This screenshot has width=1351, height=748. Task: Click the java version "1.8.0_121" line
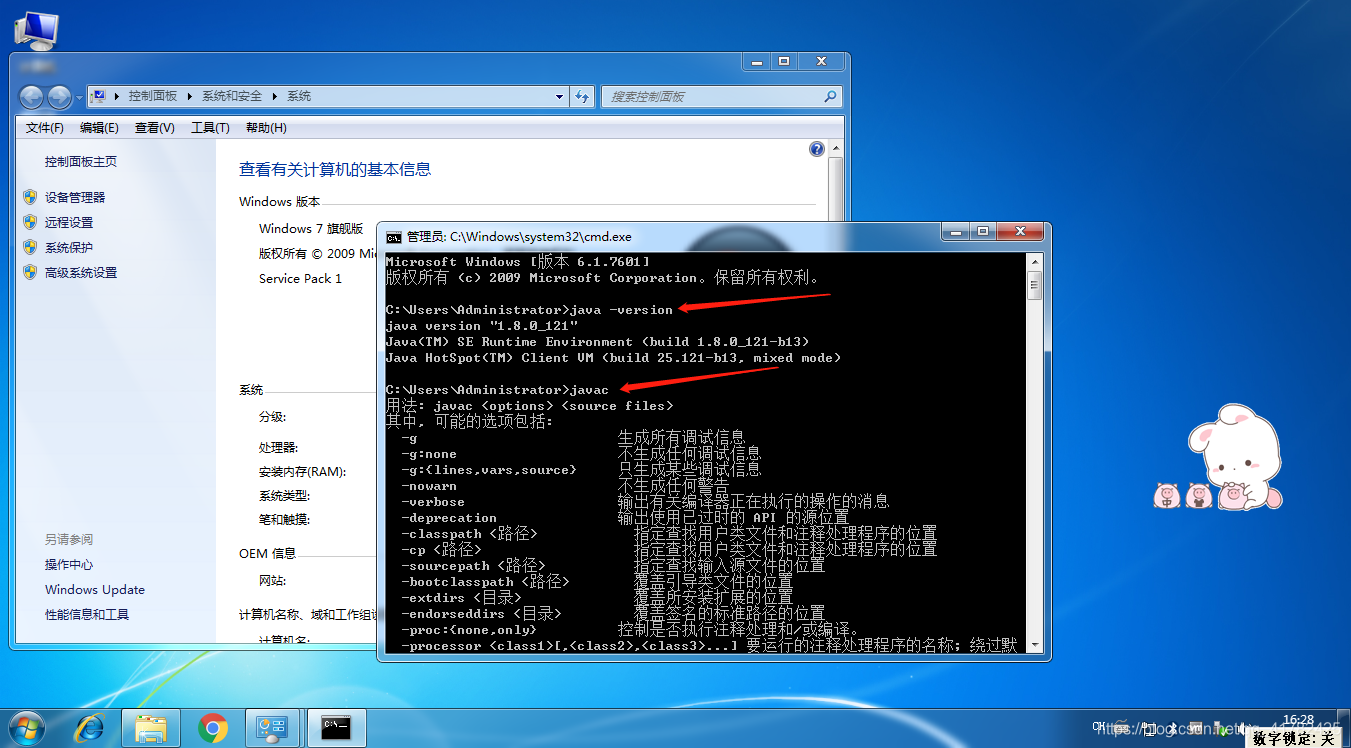click(x=482, y=326)
